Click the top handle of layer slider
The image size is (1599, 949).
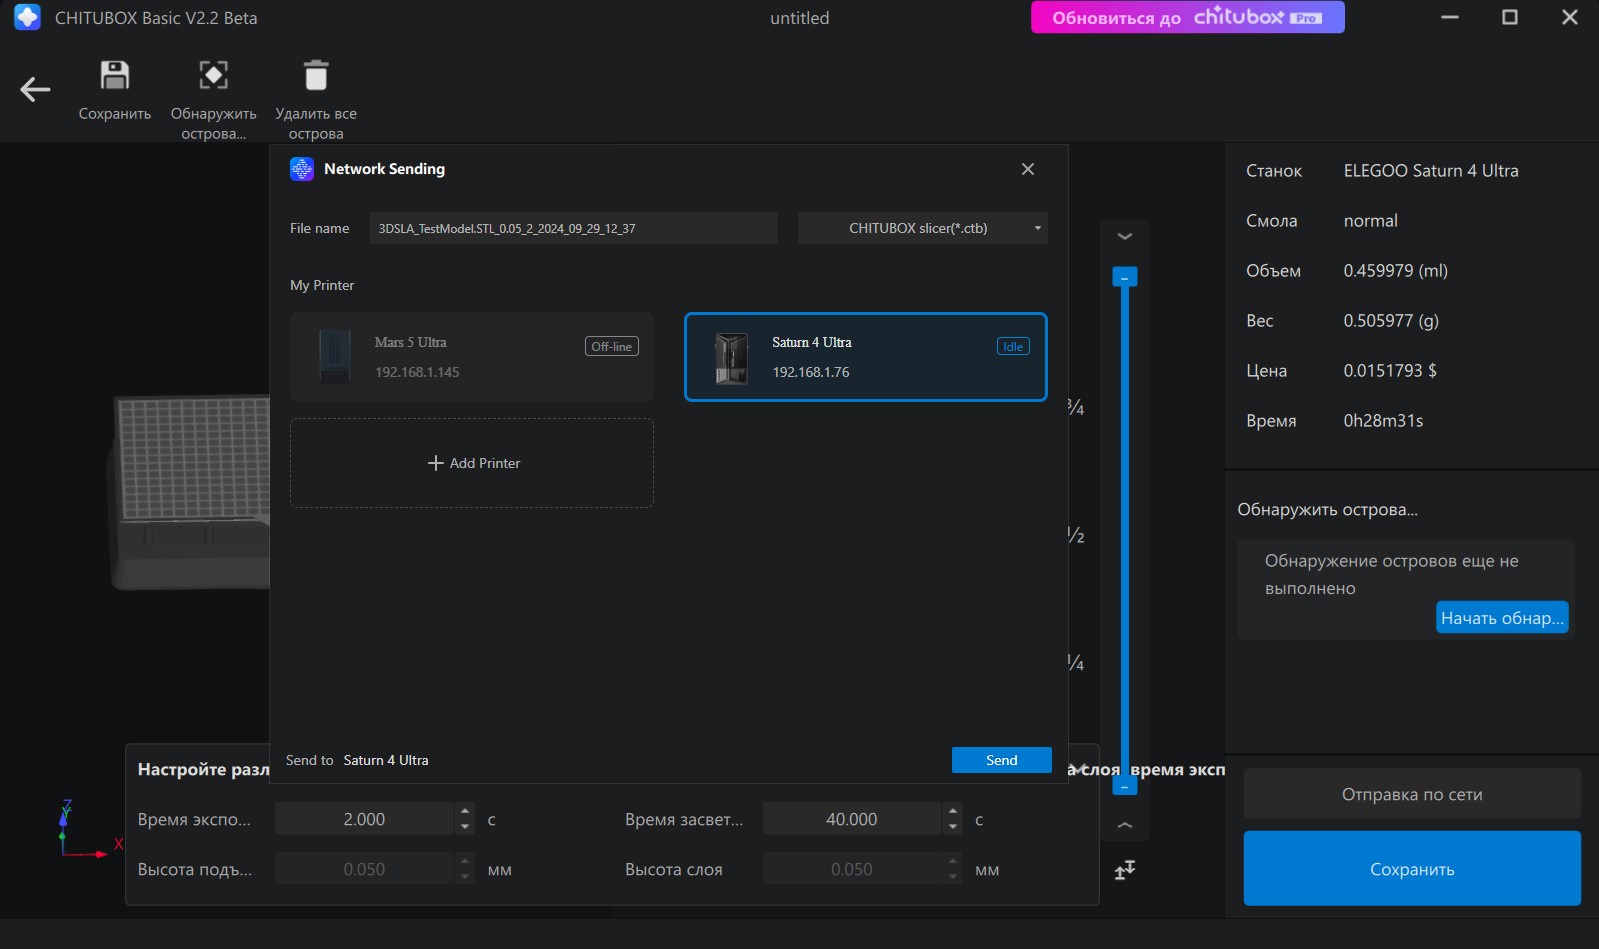(x=1125, y=277)
